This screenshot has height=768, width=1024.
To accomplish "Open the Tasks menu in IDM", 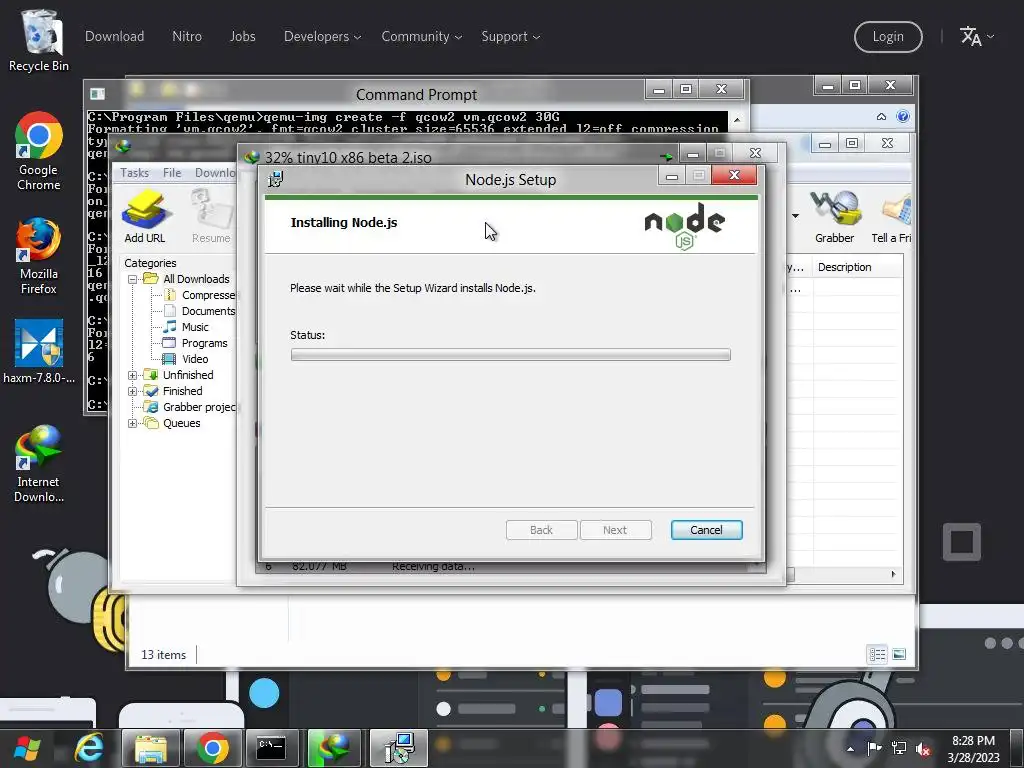I will 135,173.
